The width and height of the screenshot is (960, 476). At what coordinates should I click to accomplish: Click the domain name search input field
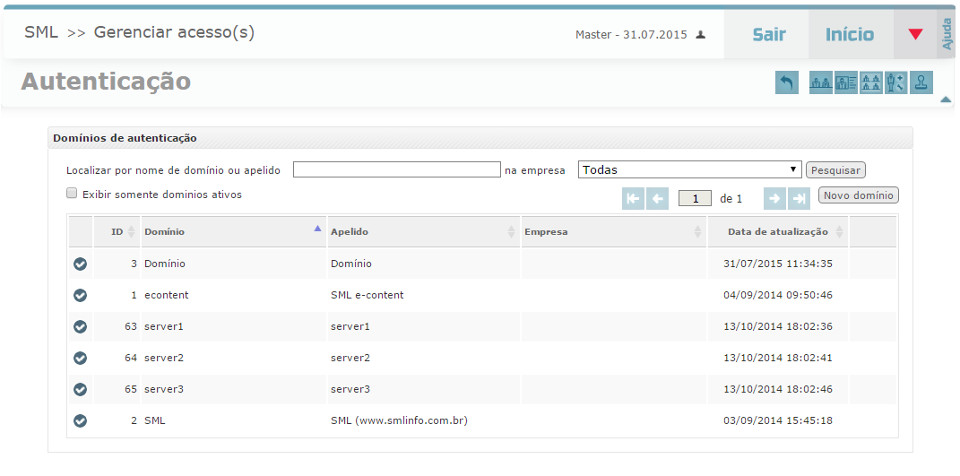tap(396, 170)
